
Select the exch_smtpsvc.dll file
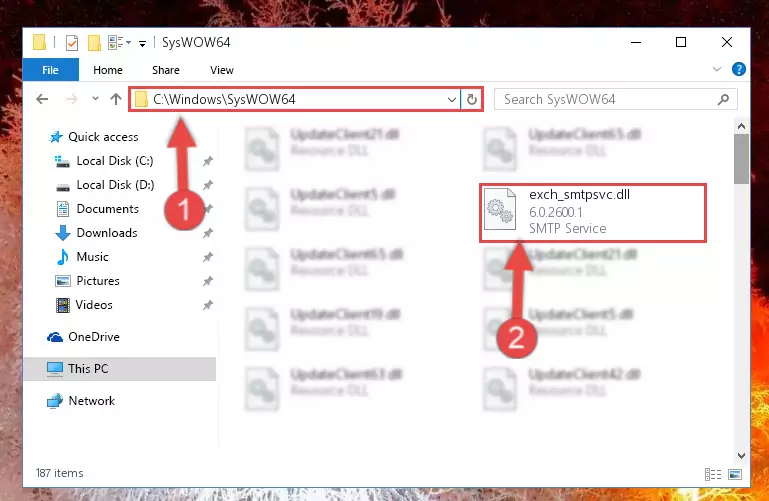click(593, 213)
